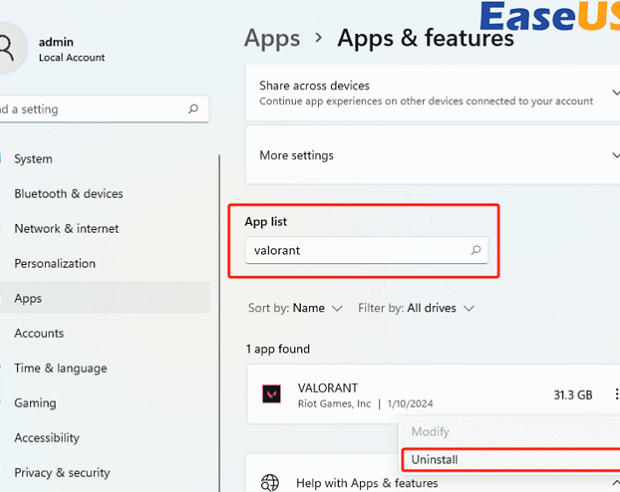Open the Filter by All drives dropdown
The image size is (620, 492).
point(416,308)
